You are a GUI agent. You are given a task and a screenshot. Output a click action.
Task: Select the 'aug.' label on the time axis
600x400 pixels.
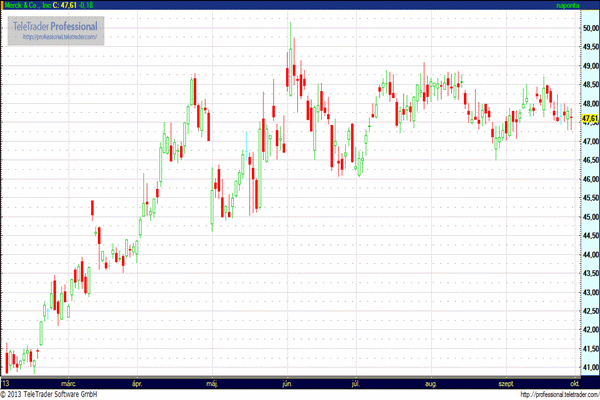[x=431, y=382]
